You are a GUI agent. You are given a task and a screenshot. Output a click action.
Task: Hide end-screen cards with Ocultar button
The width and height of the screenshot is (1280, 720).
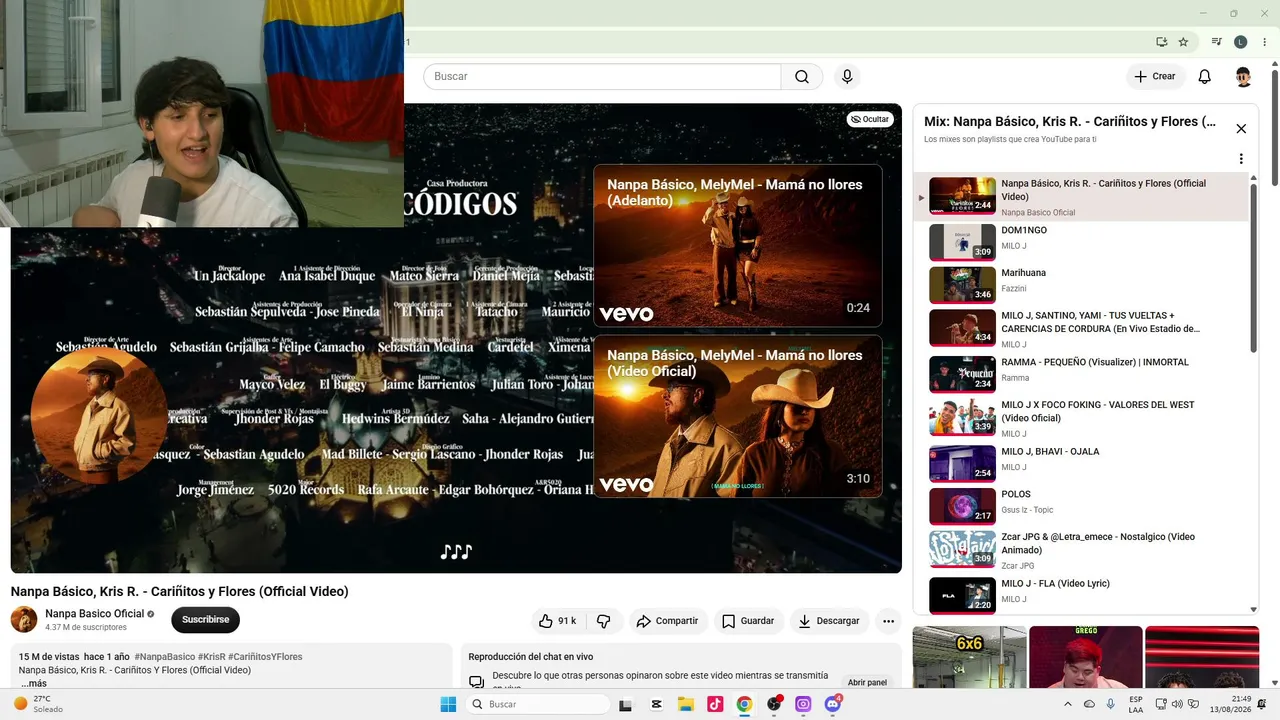click(869, 119)
